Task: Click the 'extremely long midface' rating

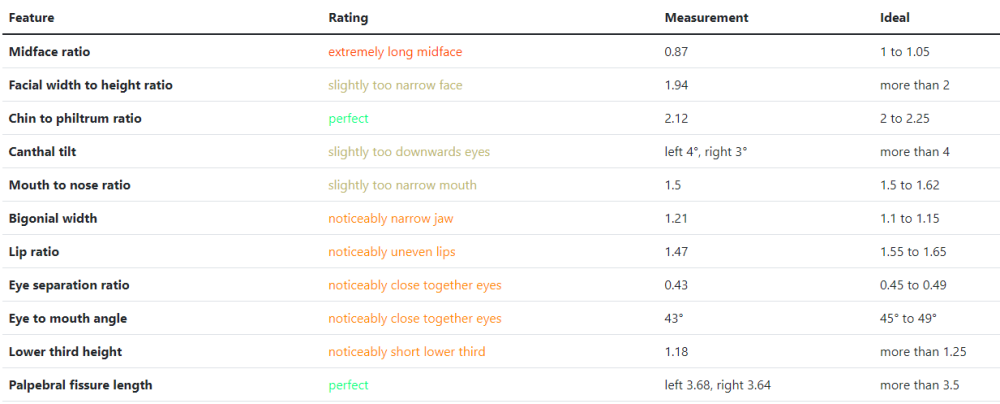Action: (395, 52)
